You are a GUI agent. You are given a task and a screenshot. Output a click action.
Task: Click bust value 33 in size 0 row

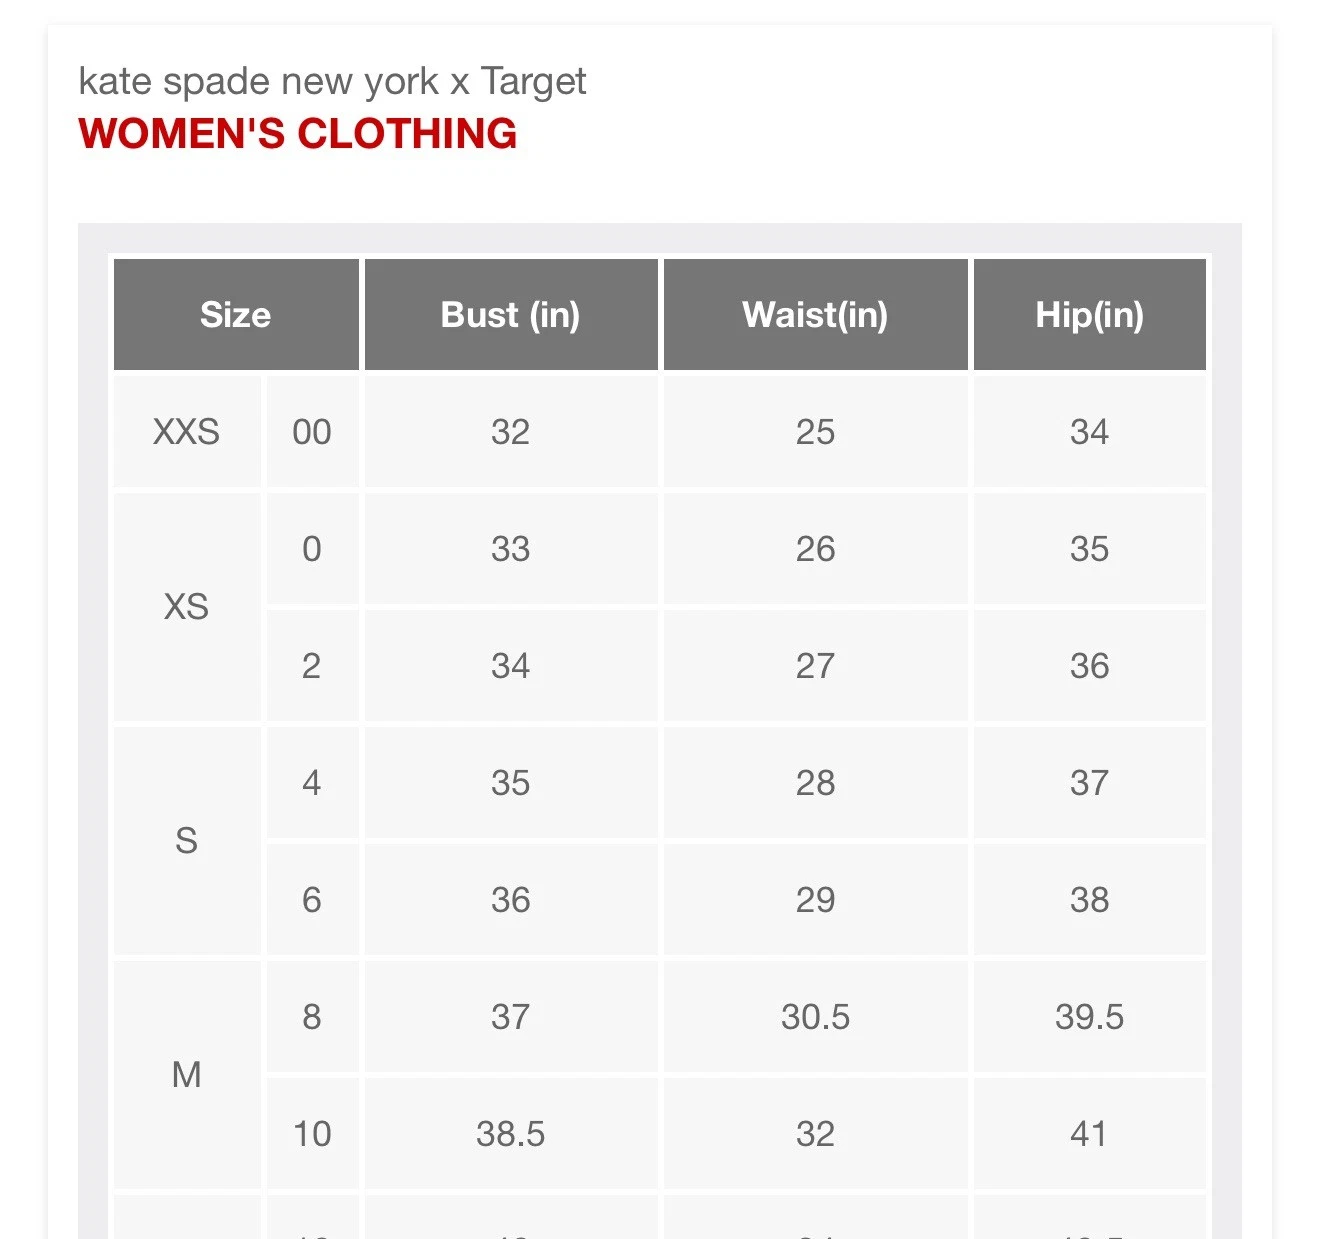pyautogui.click(x=510, y=549)
